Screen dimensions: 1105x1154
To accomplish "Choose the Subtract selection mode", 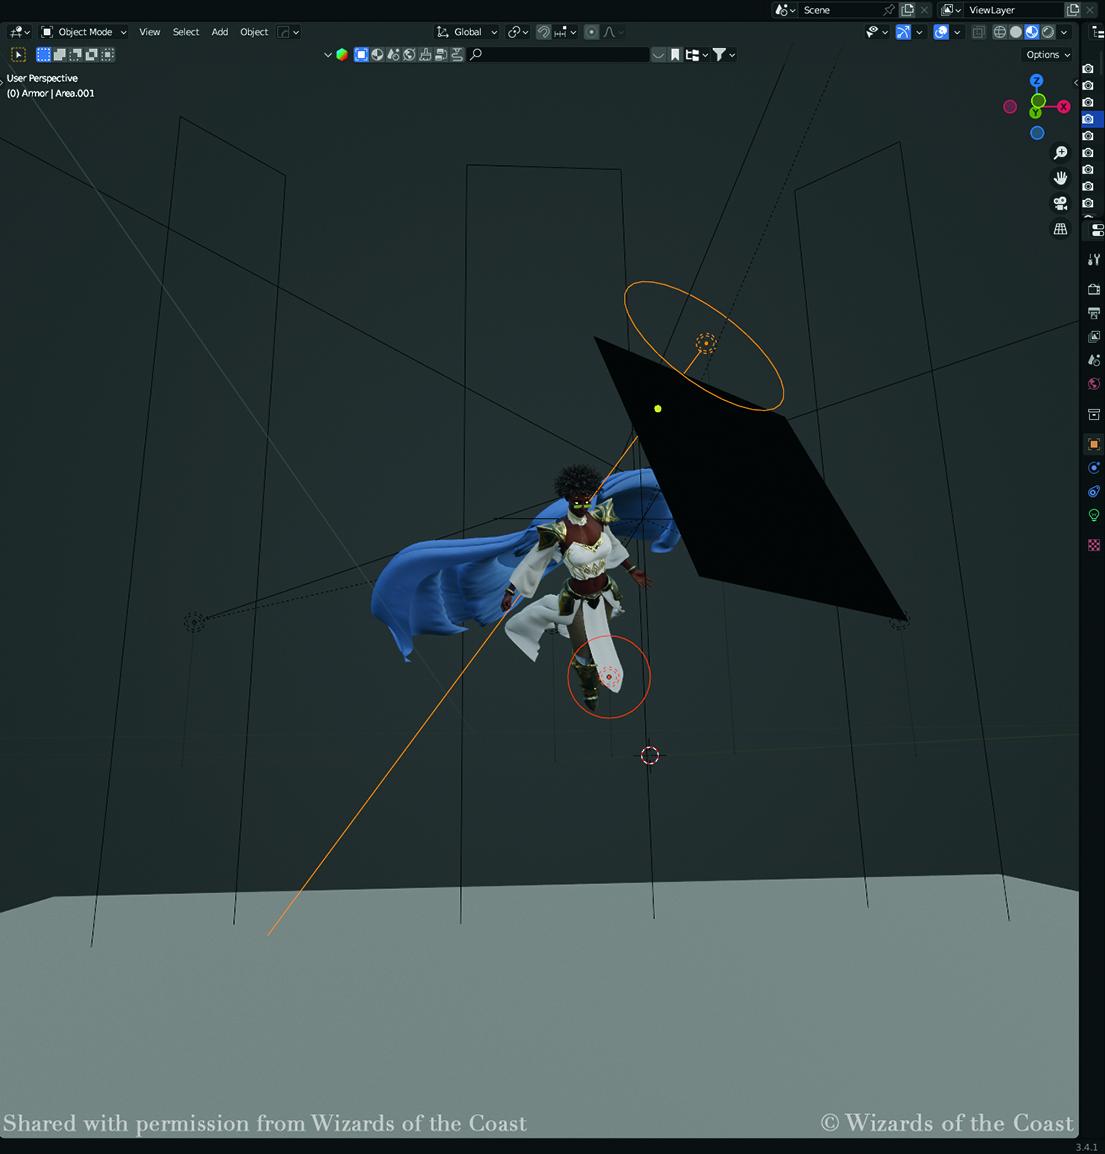I will tap(76, 54).
